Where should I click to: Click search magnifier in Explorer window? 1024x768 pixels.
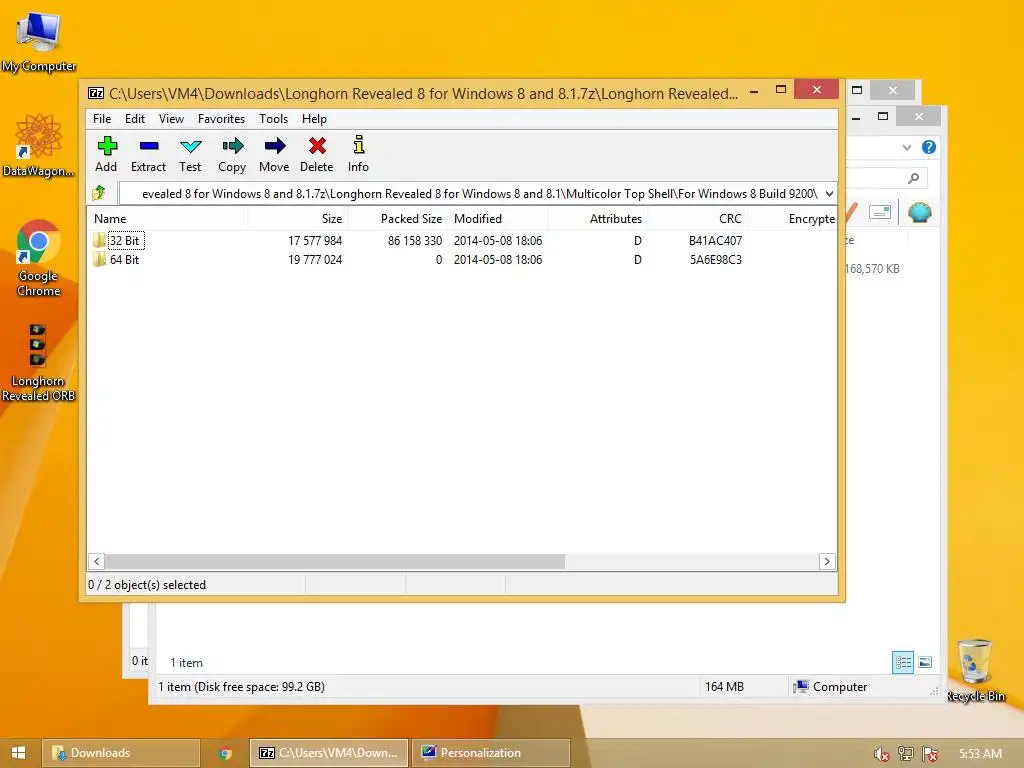[914, 178]
